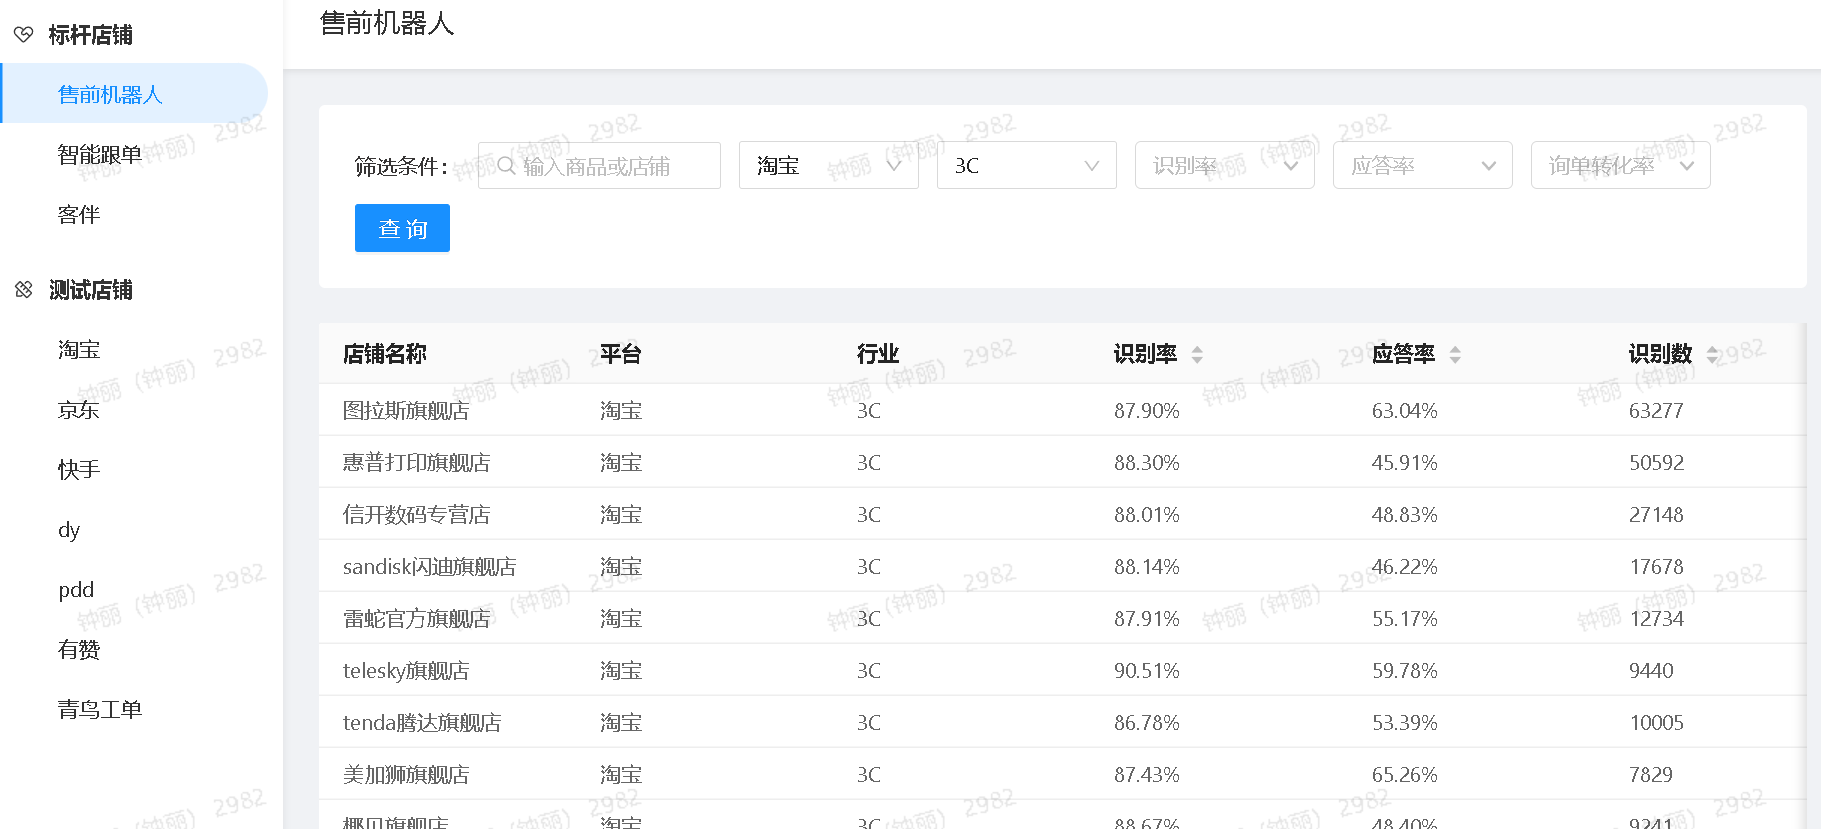Sort by 识别数 using its sort arrows
This screenshot has height=829, width=1821.
click(1712, 354)
